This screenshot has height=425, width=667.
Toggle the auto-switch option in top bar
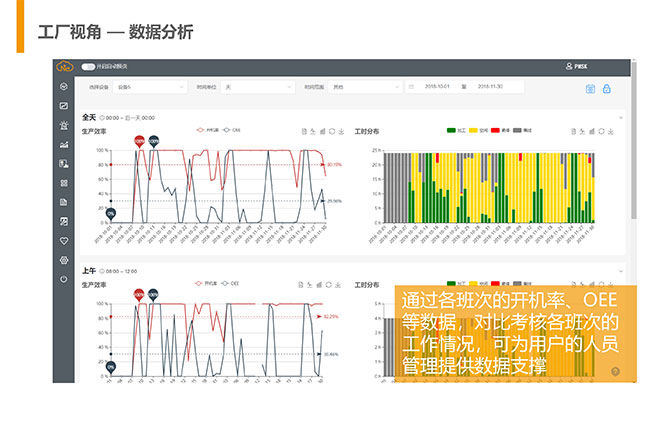[88, 67]
